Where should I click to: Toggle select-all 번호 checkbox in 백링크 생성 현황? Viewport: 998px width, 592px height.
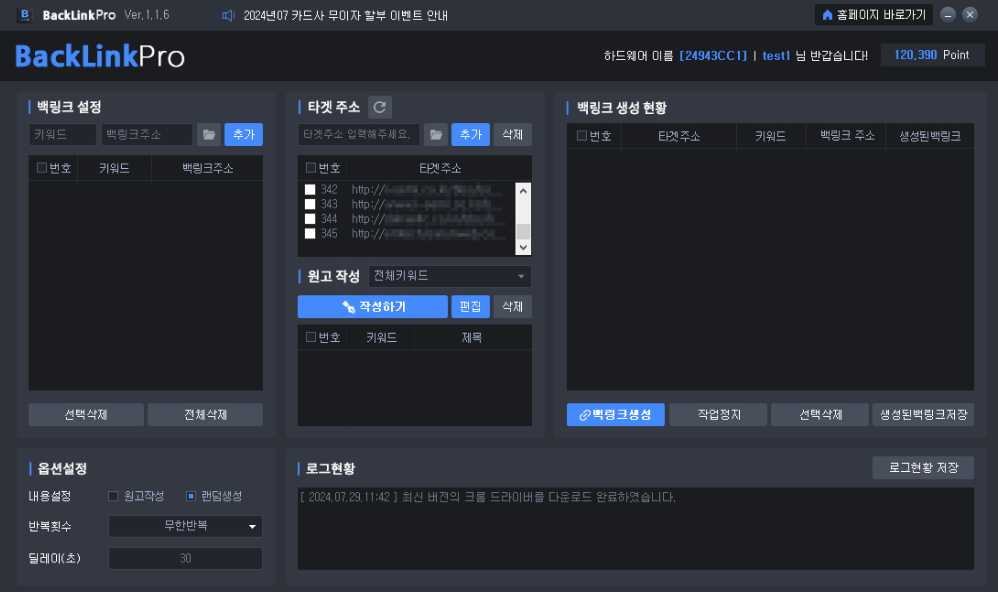tap(581, 136)
